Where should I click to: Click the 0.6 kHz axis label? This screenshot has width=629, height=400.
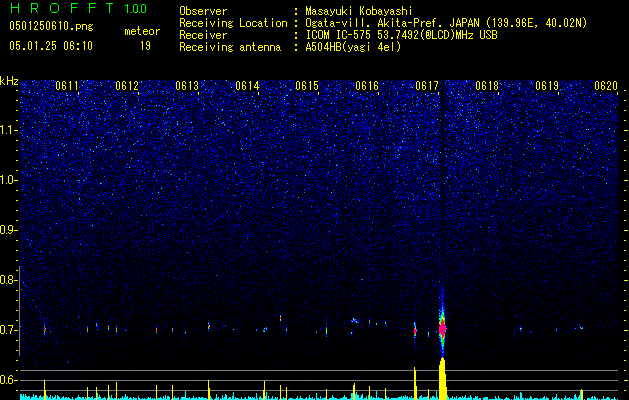pos(8,380)
